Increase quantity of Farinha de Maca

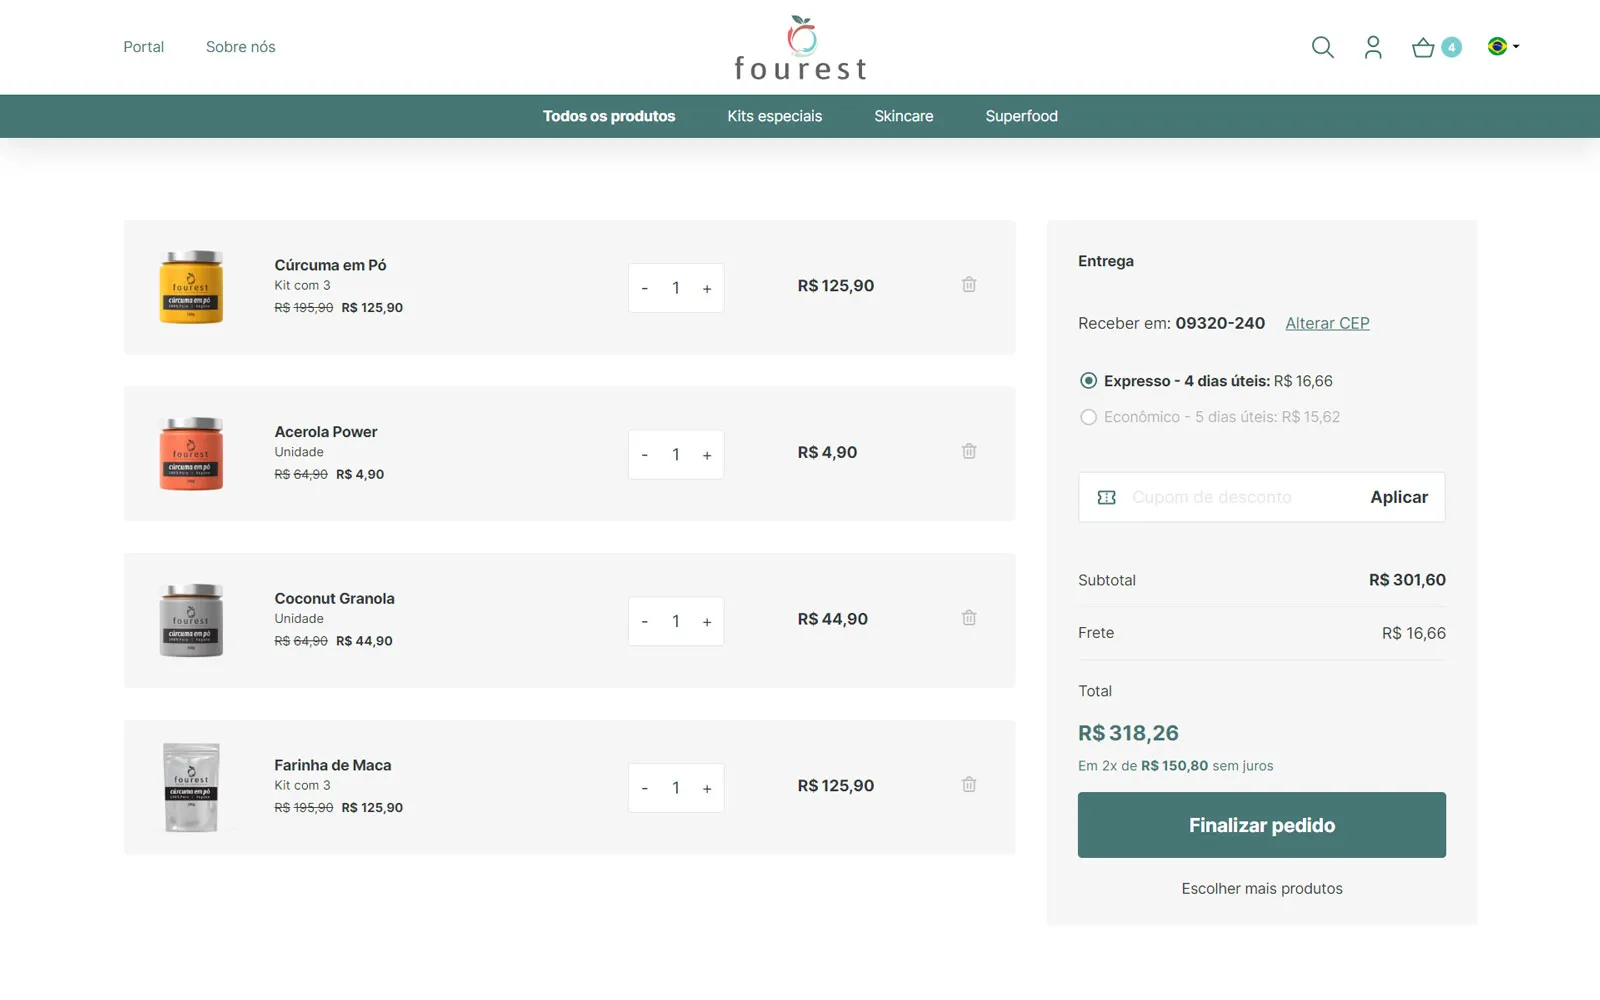point(707,788)
